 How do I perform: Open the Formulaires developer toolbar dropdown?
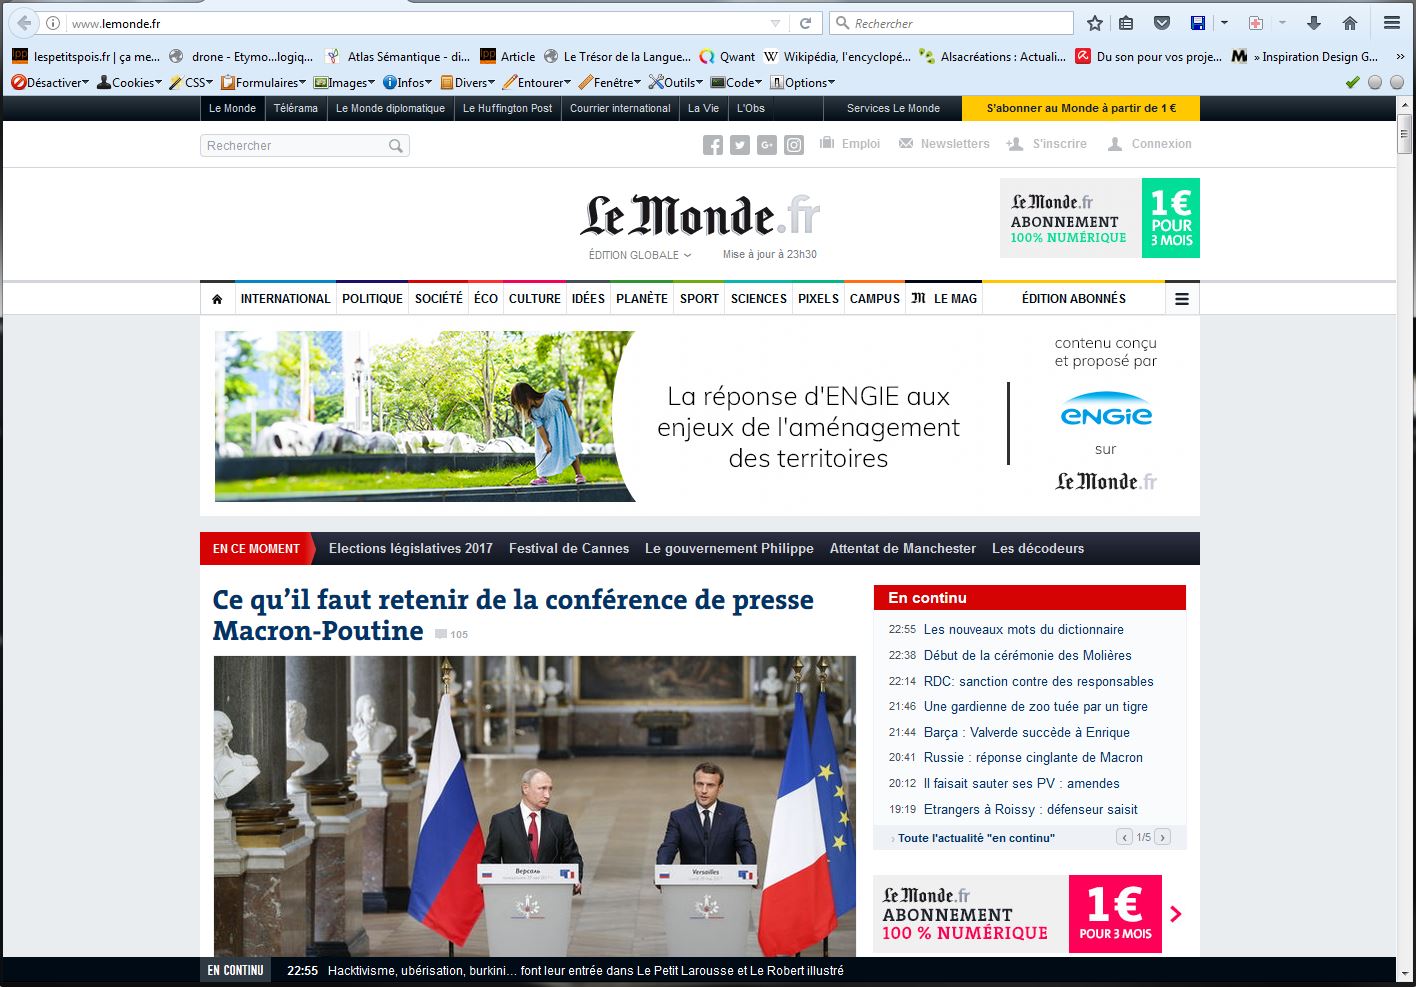263,82
